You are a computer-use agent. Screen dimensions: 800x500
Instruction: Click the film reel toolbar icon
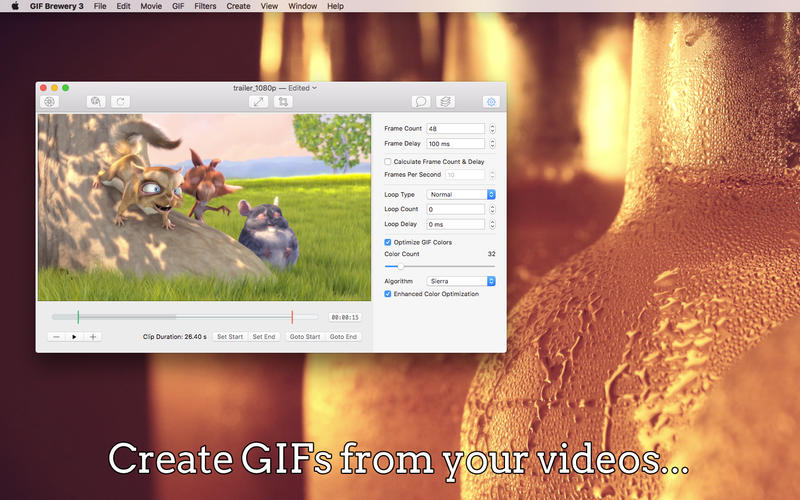[49, 102]
